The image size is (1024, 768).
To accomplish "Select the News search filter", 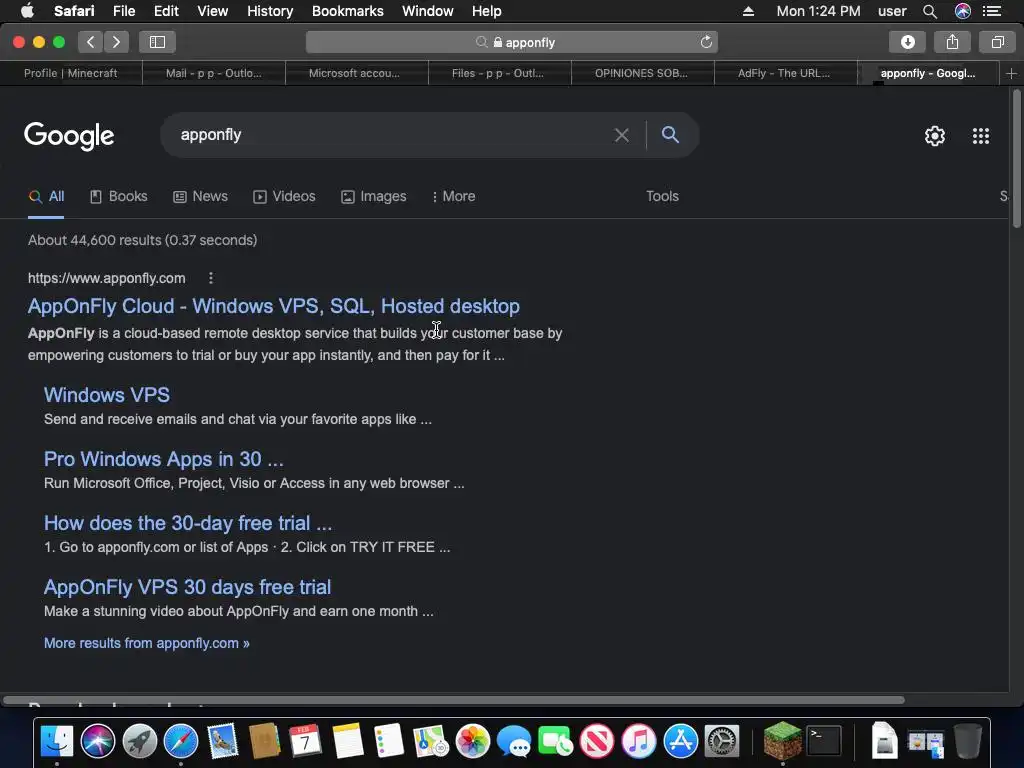I will pos(200,197).
